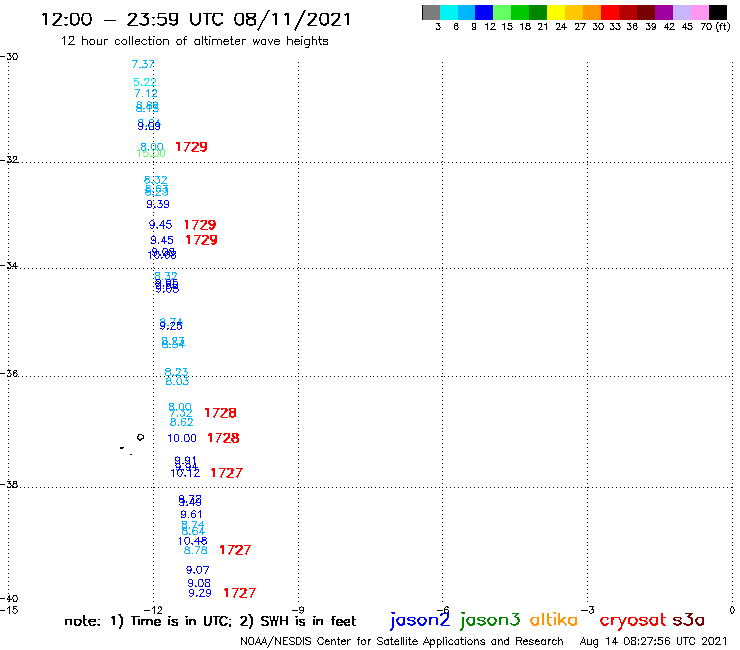Image resolution: width=740 pixels, height=650 pixels.
Task: Click the wave height value 10.46
Action: pyautogui.click(x=193, y=541)
